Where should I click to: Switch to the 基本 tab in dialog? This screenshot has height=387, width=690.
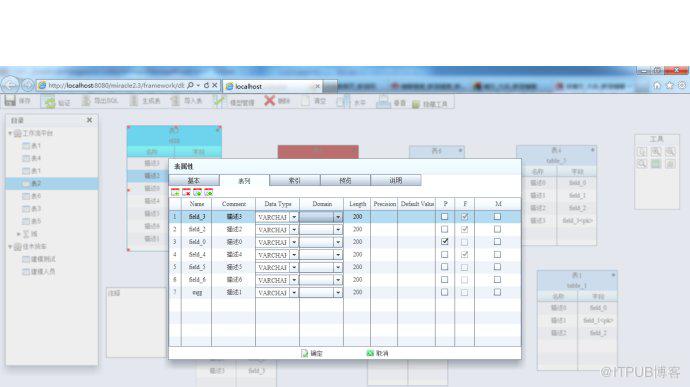coord(194,181)
